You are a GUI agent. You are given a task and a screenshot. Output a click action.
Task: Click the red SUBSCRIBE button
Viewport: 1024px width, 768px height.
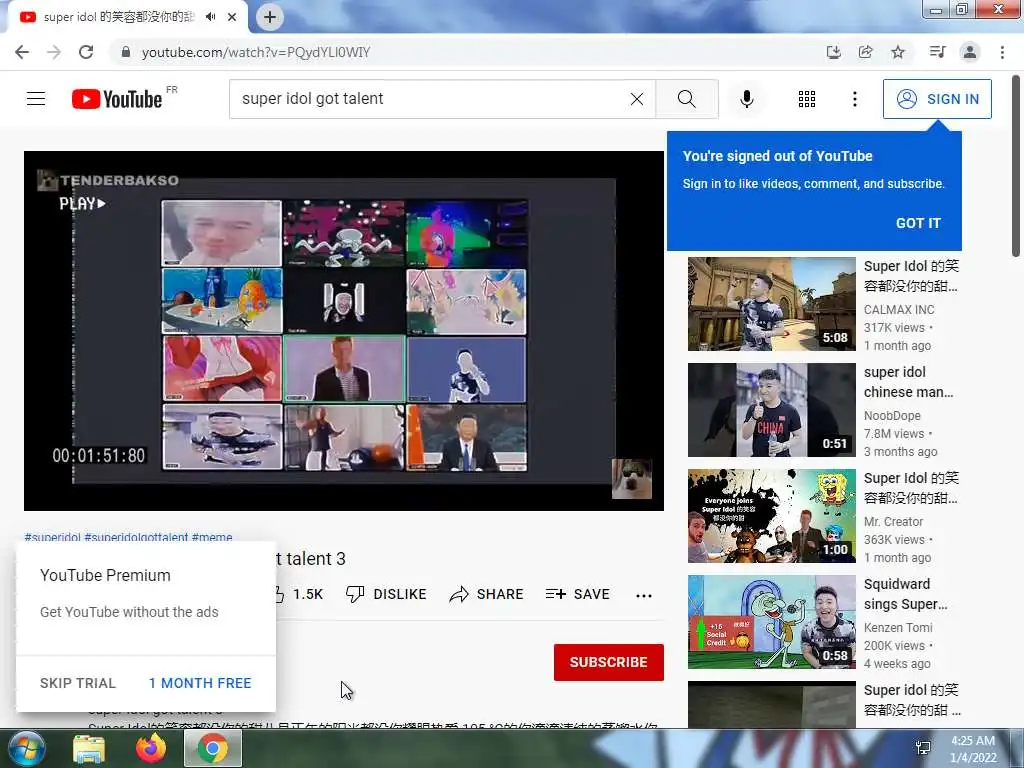609,662
